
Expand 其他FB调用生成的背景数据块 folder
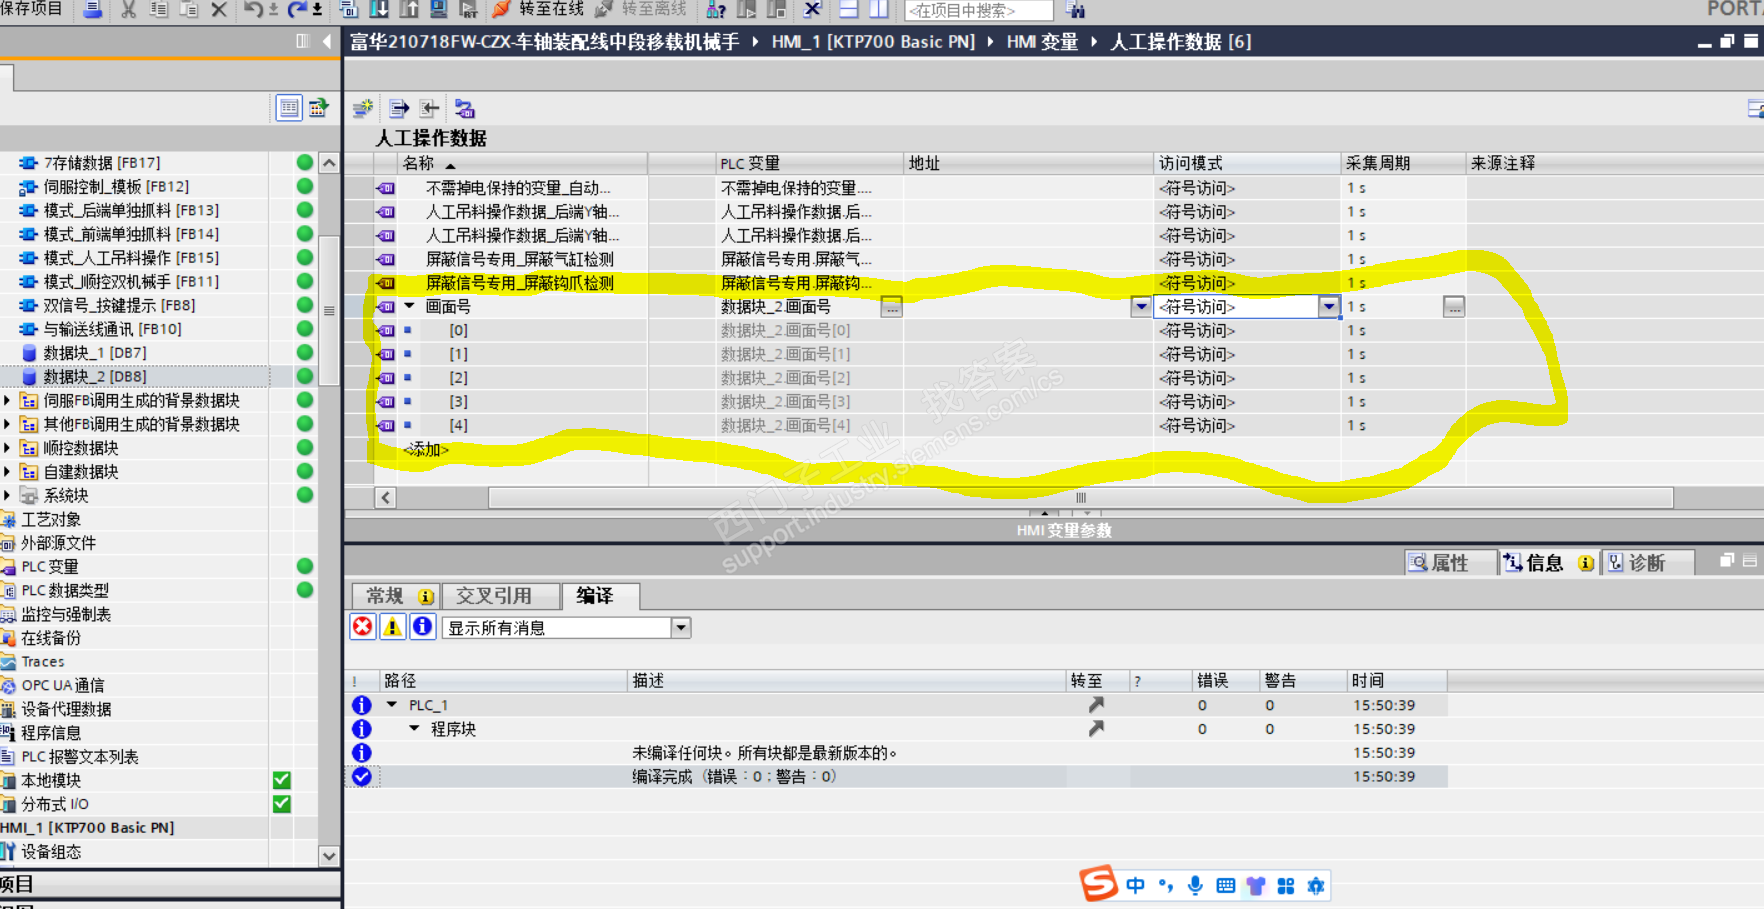pyautogui.click(x=8, y=424)
